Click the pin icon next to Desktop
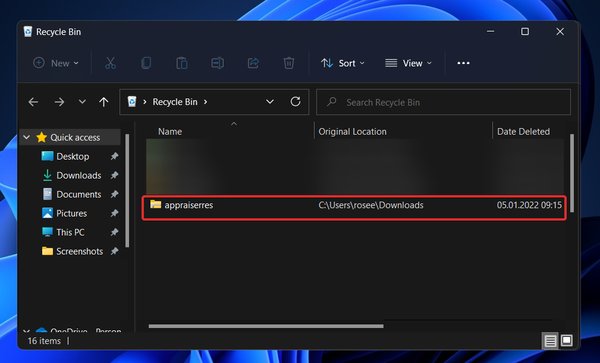 [x=114, y=156]
